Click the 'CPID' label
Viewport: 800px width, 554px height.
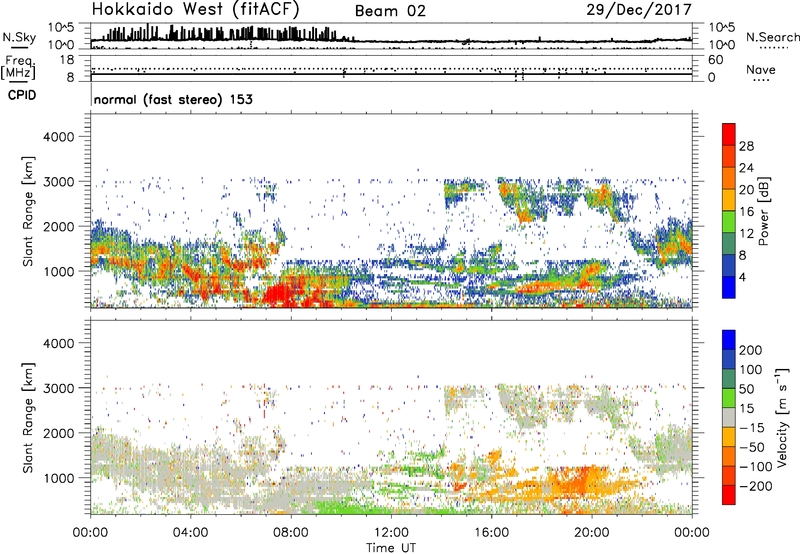(x=22, y=95)
